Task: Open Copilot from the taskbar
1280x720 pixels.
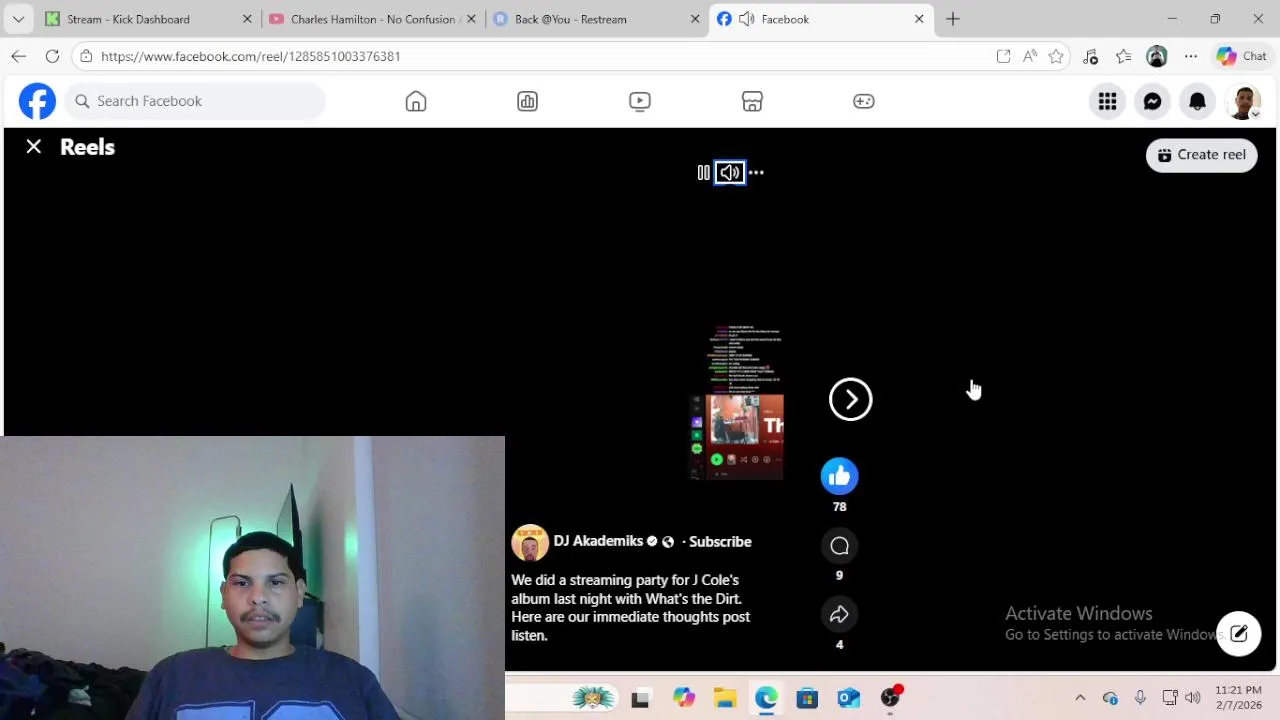Action: 683,698
